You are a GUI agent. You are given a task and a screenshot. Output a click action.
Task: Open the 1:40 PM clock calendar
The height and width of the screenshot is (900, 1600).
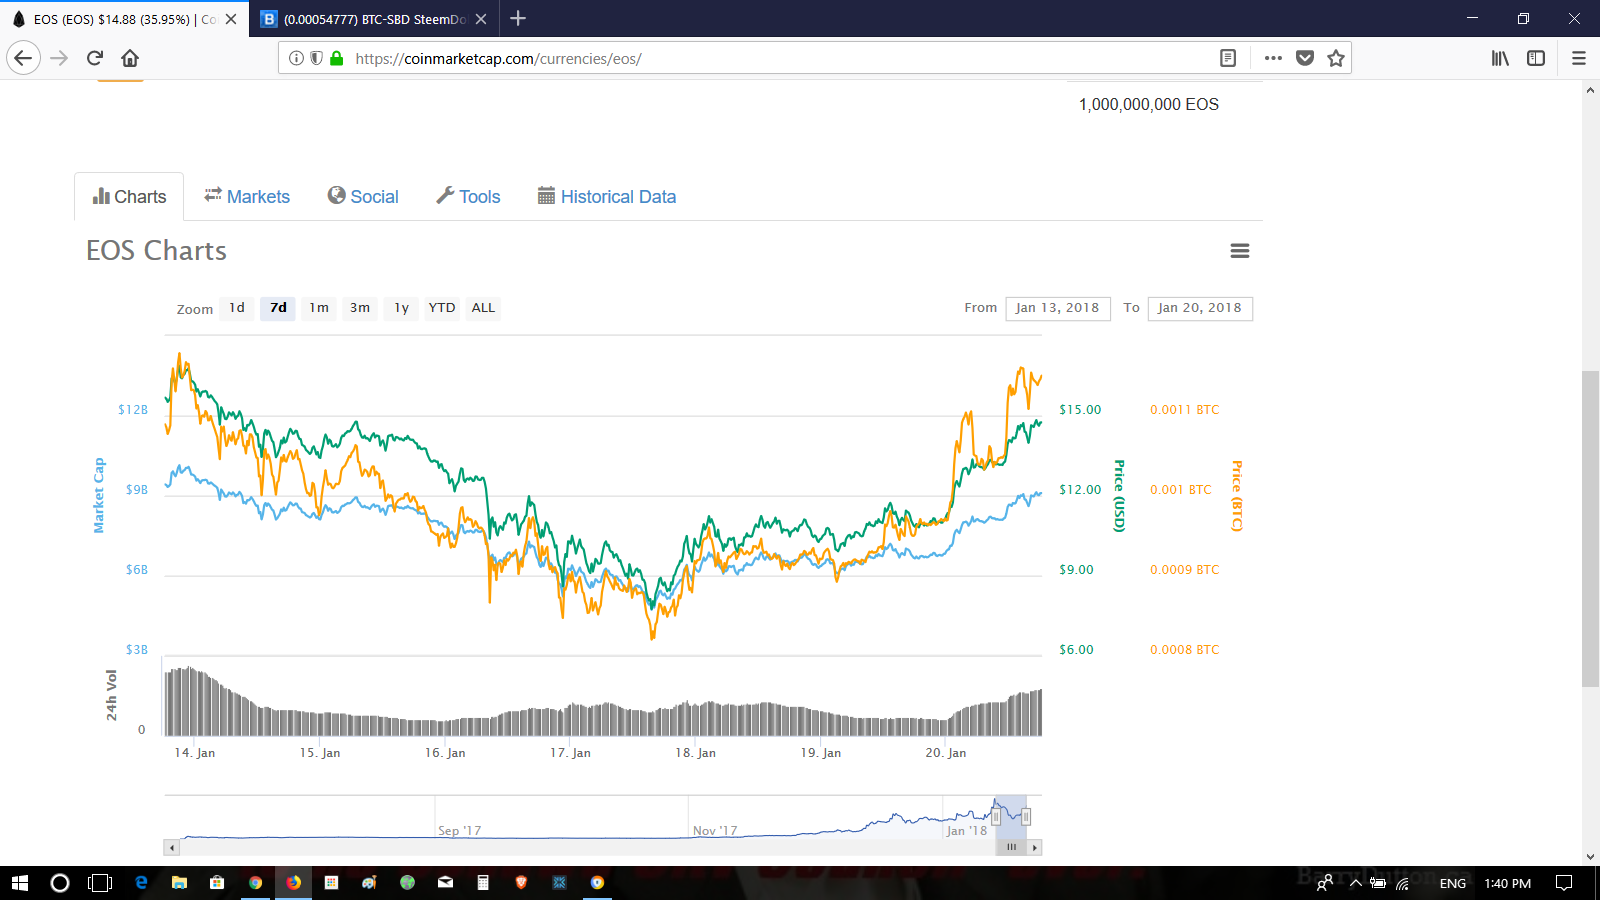1508,883
